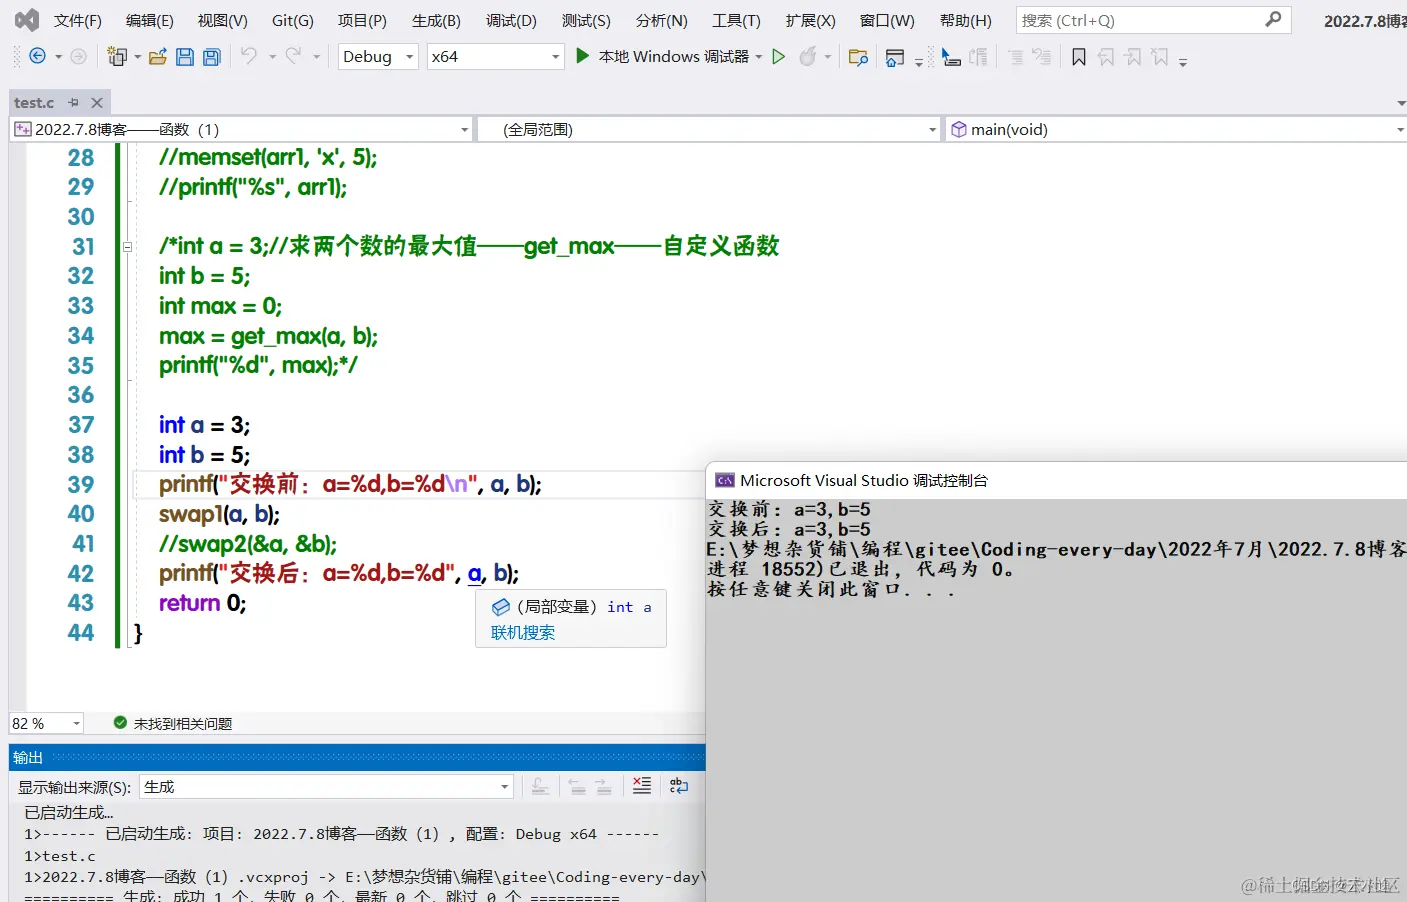Click the swap1(a, b); code on line 40
Viewport: 1407px width, 902px height.
[219, 514]
